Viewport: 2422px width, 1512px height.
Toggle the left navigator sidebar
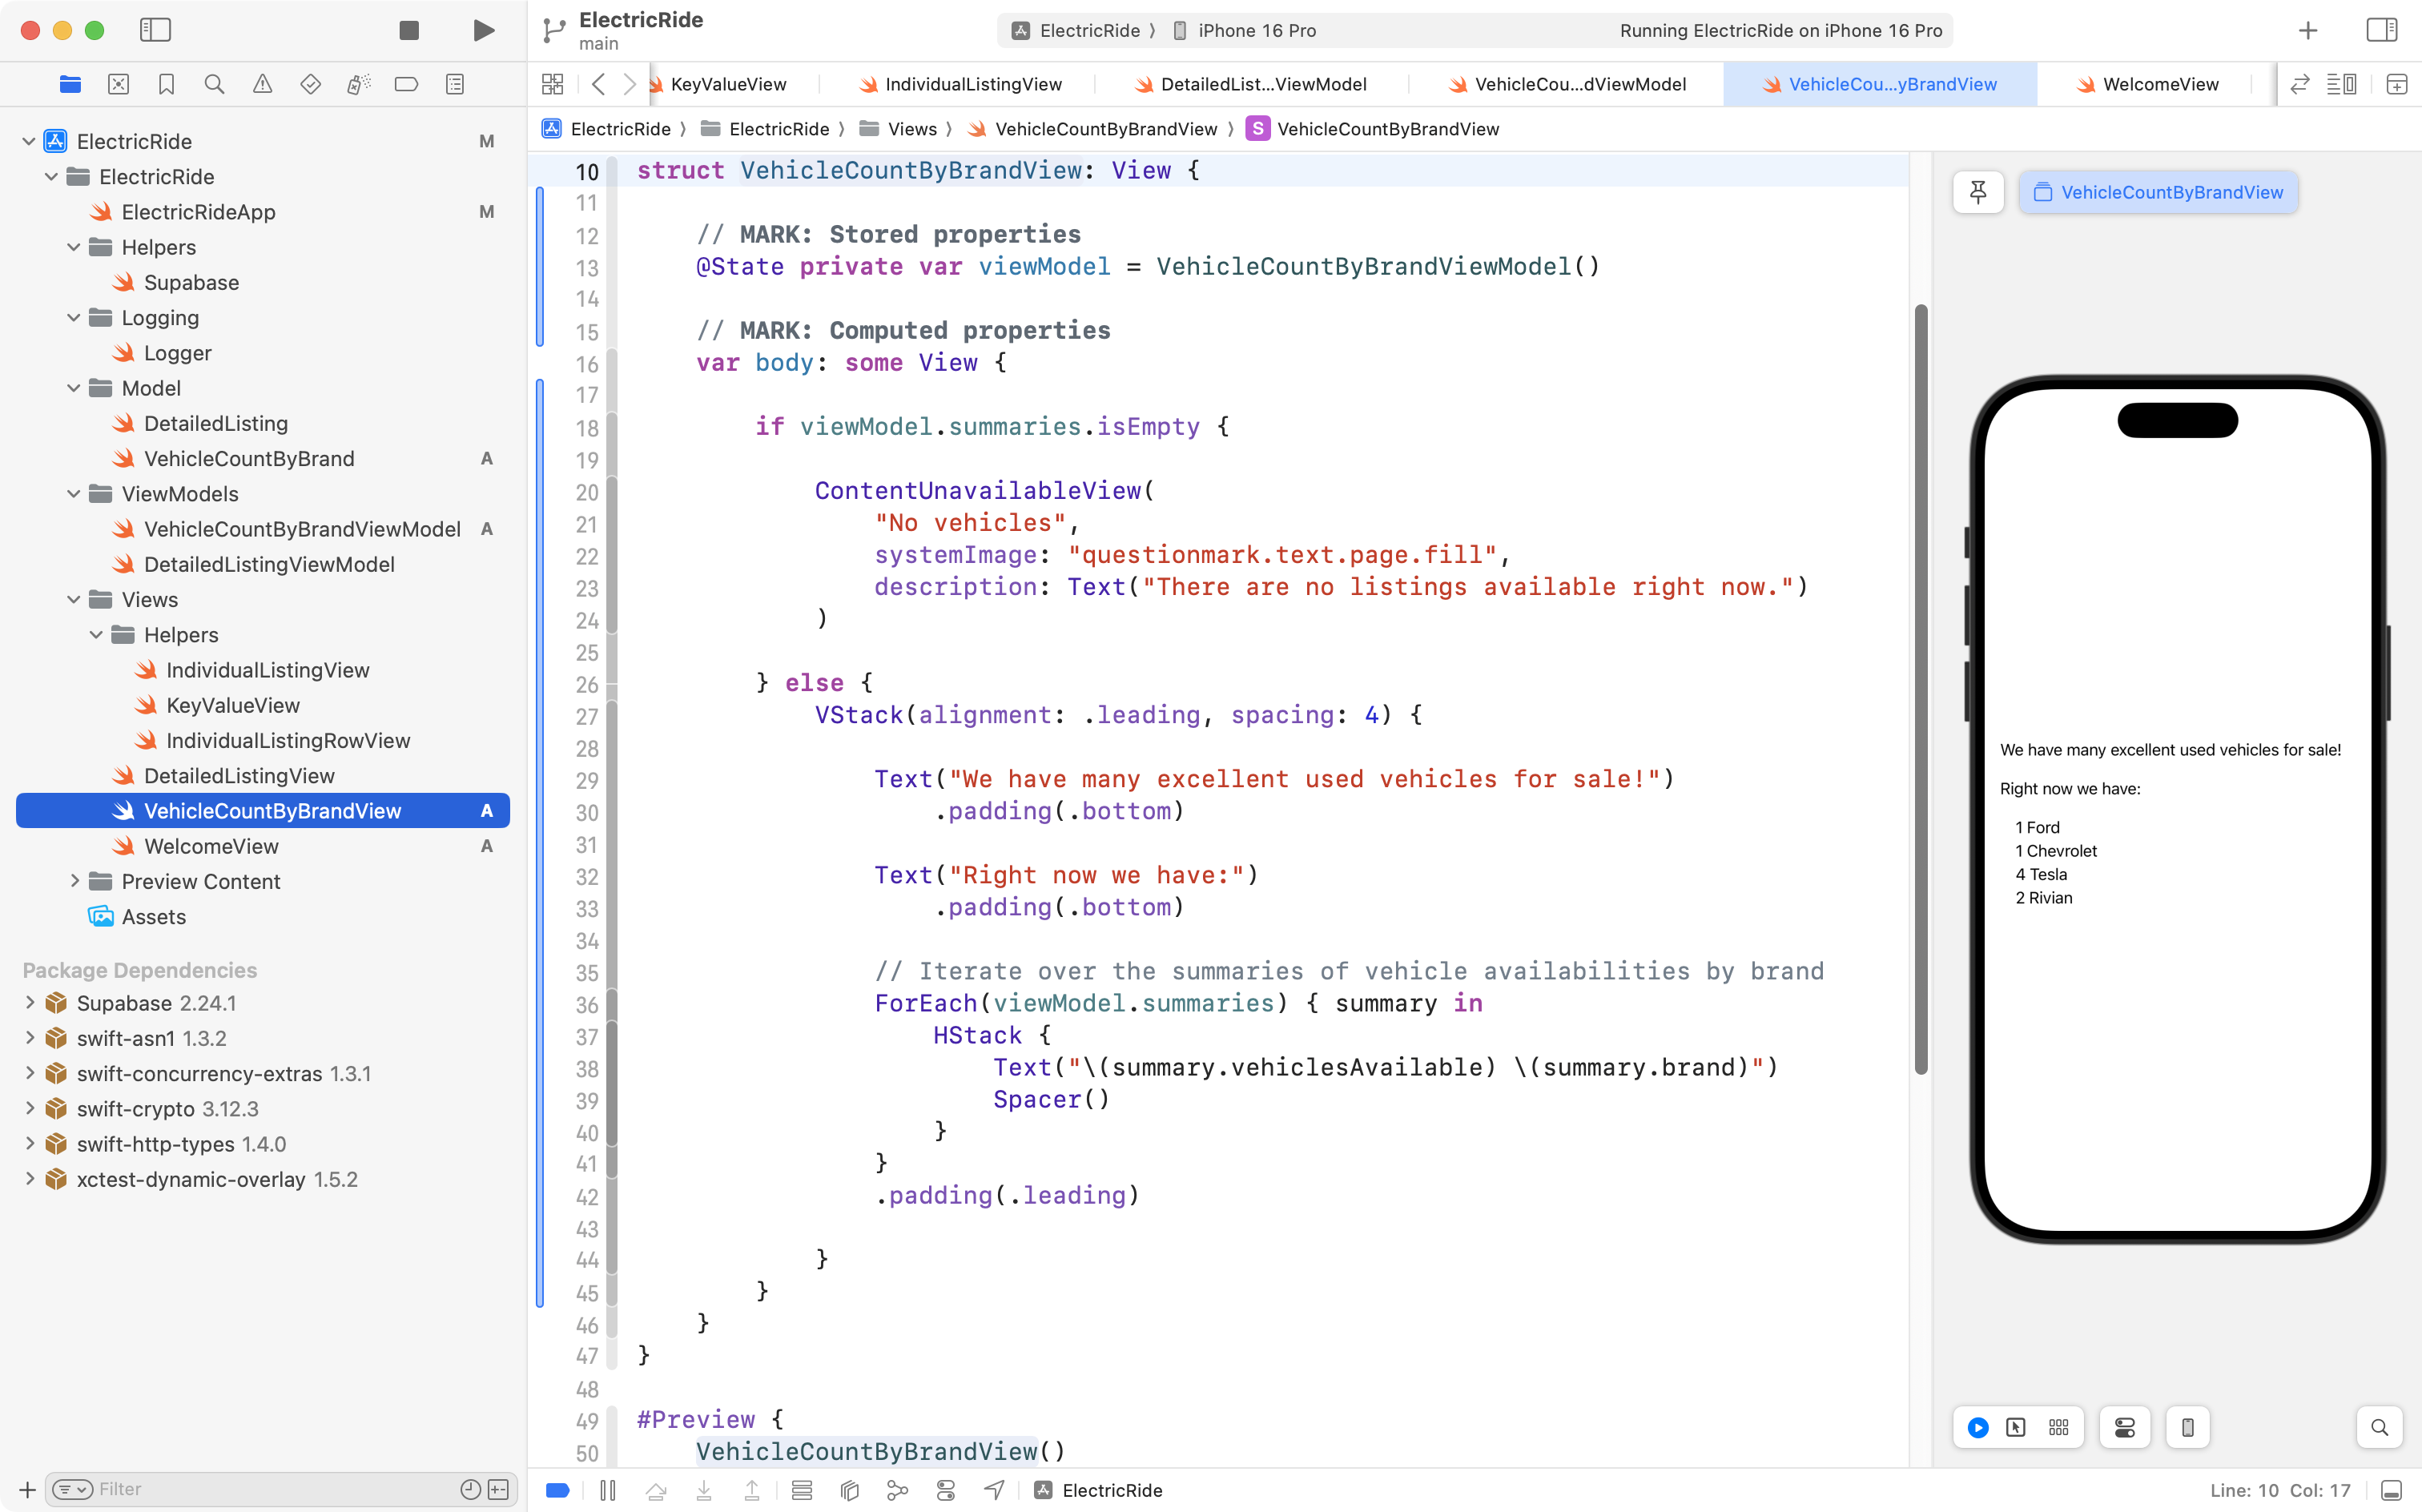[x=155, y=30]
